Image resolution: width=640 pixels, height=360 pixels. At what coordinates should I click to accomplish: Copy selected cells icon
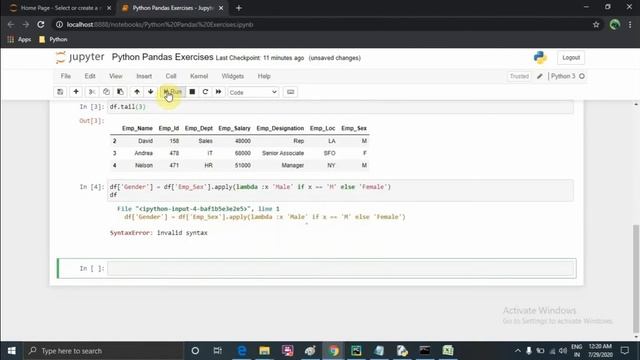coord(106,92)
